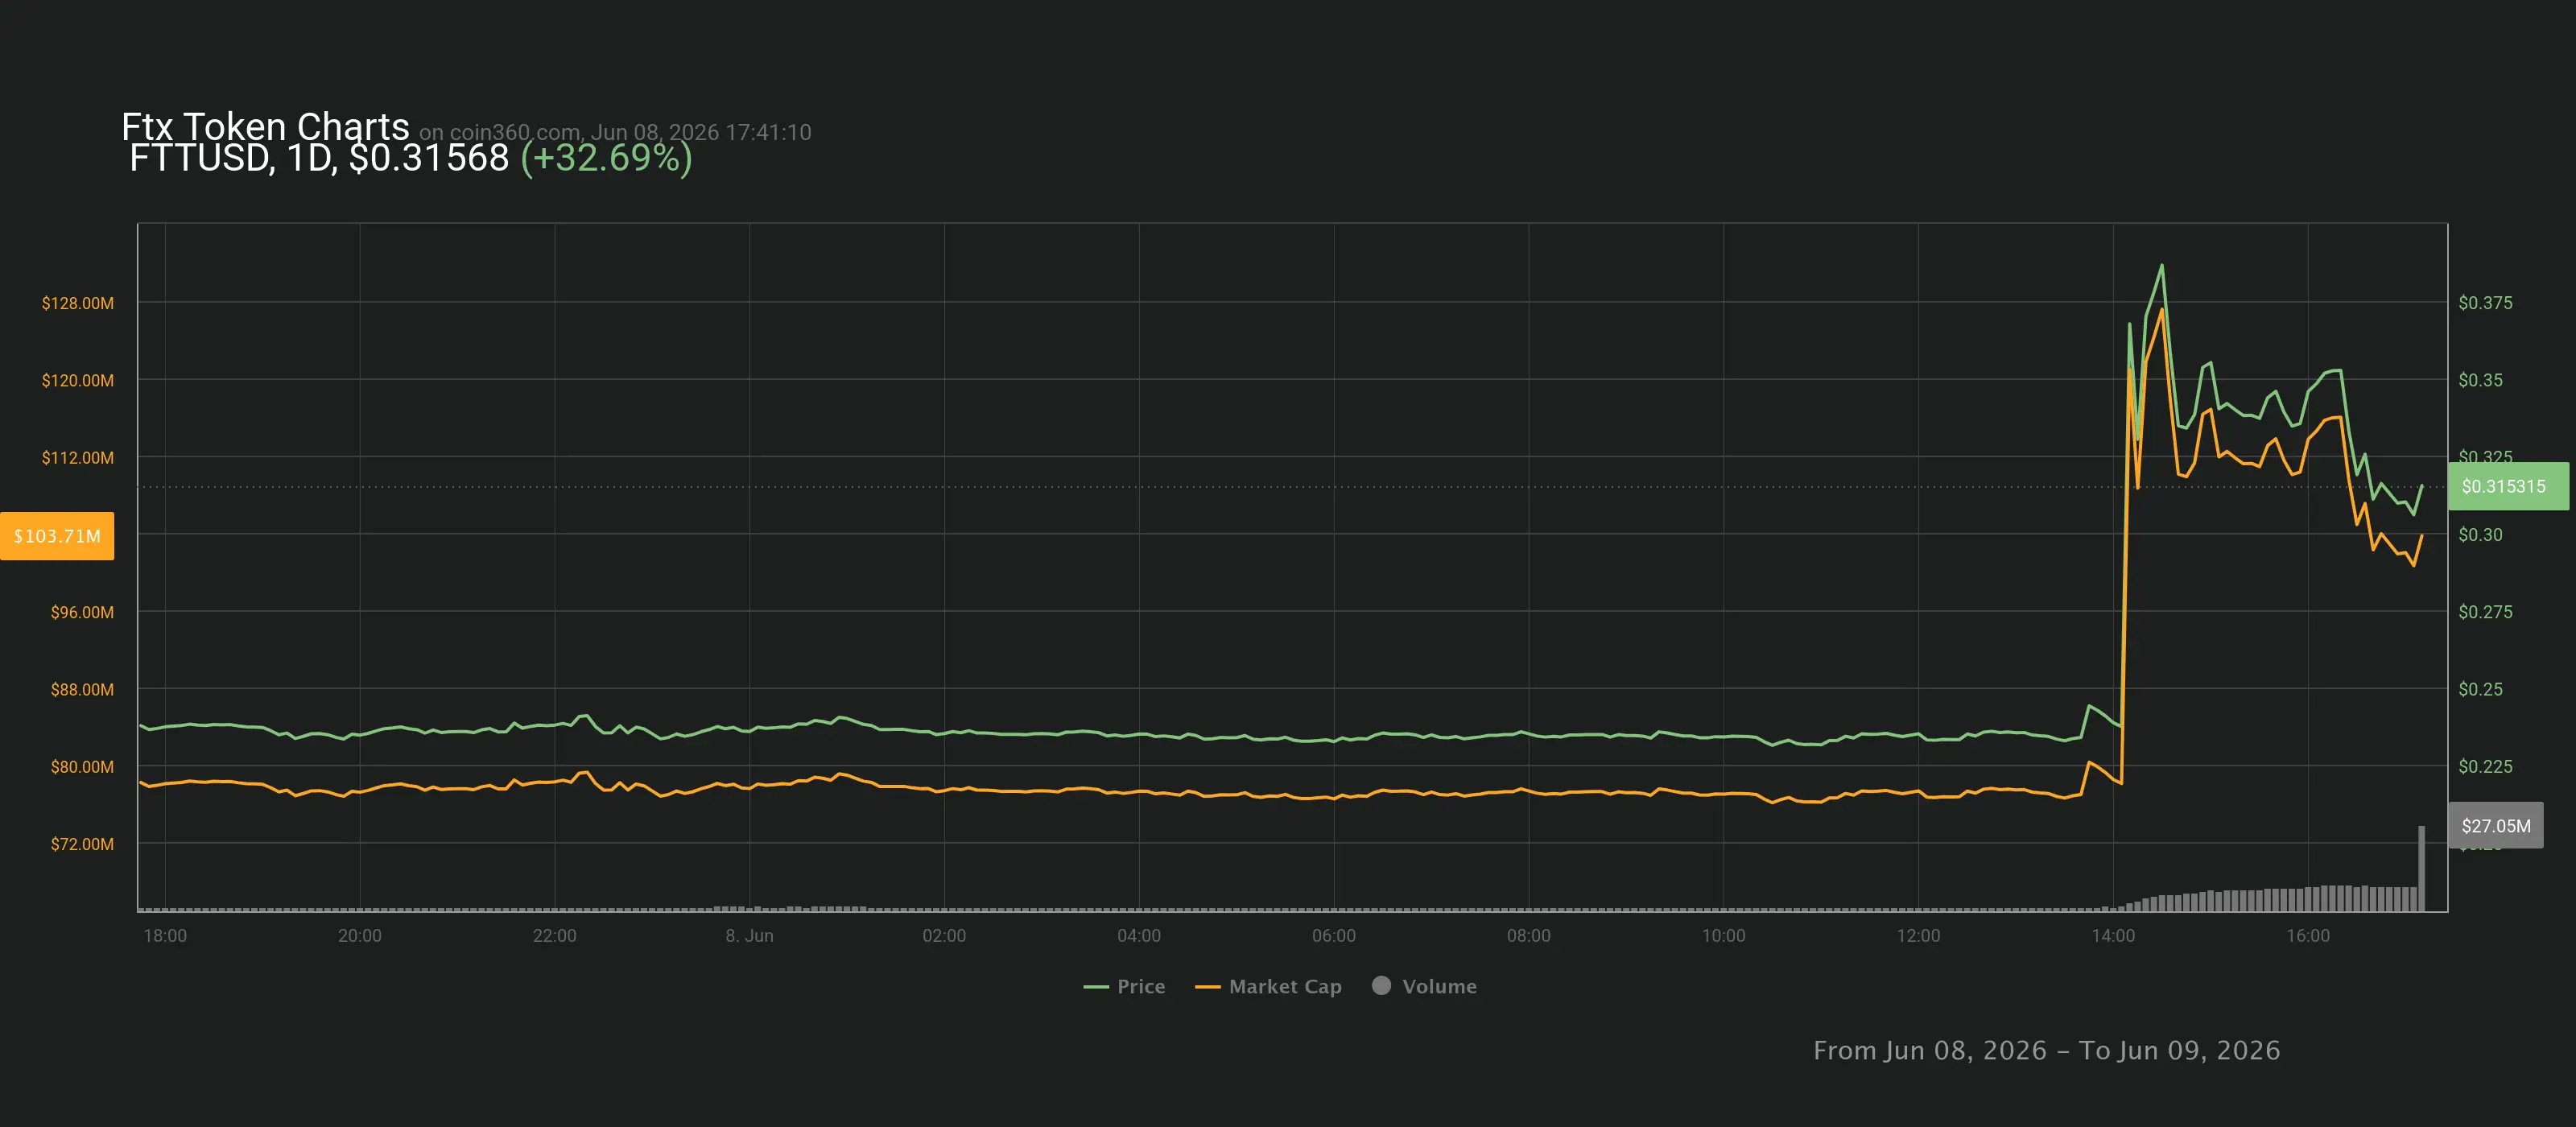2576x1127 pixels.
Task: Click the 8. Jun date axis label
Action: click(749, 935)
